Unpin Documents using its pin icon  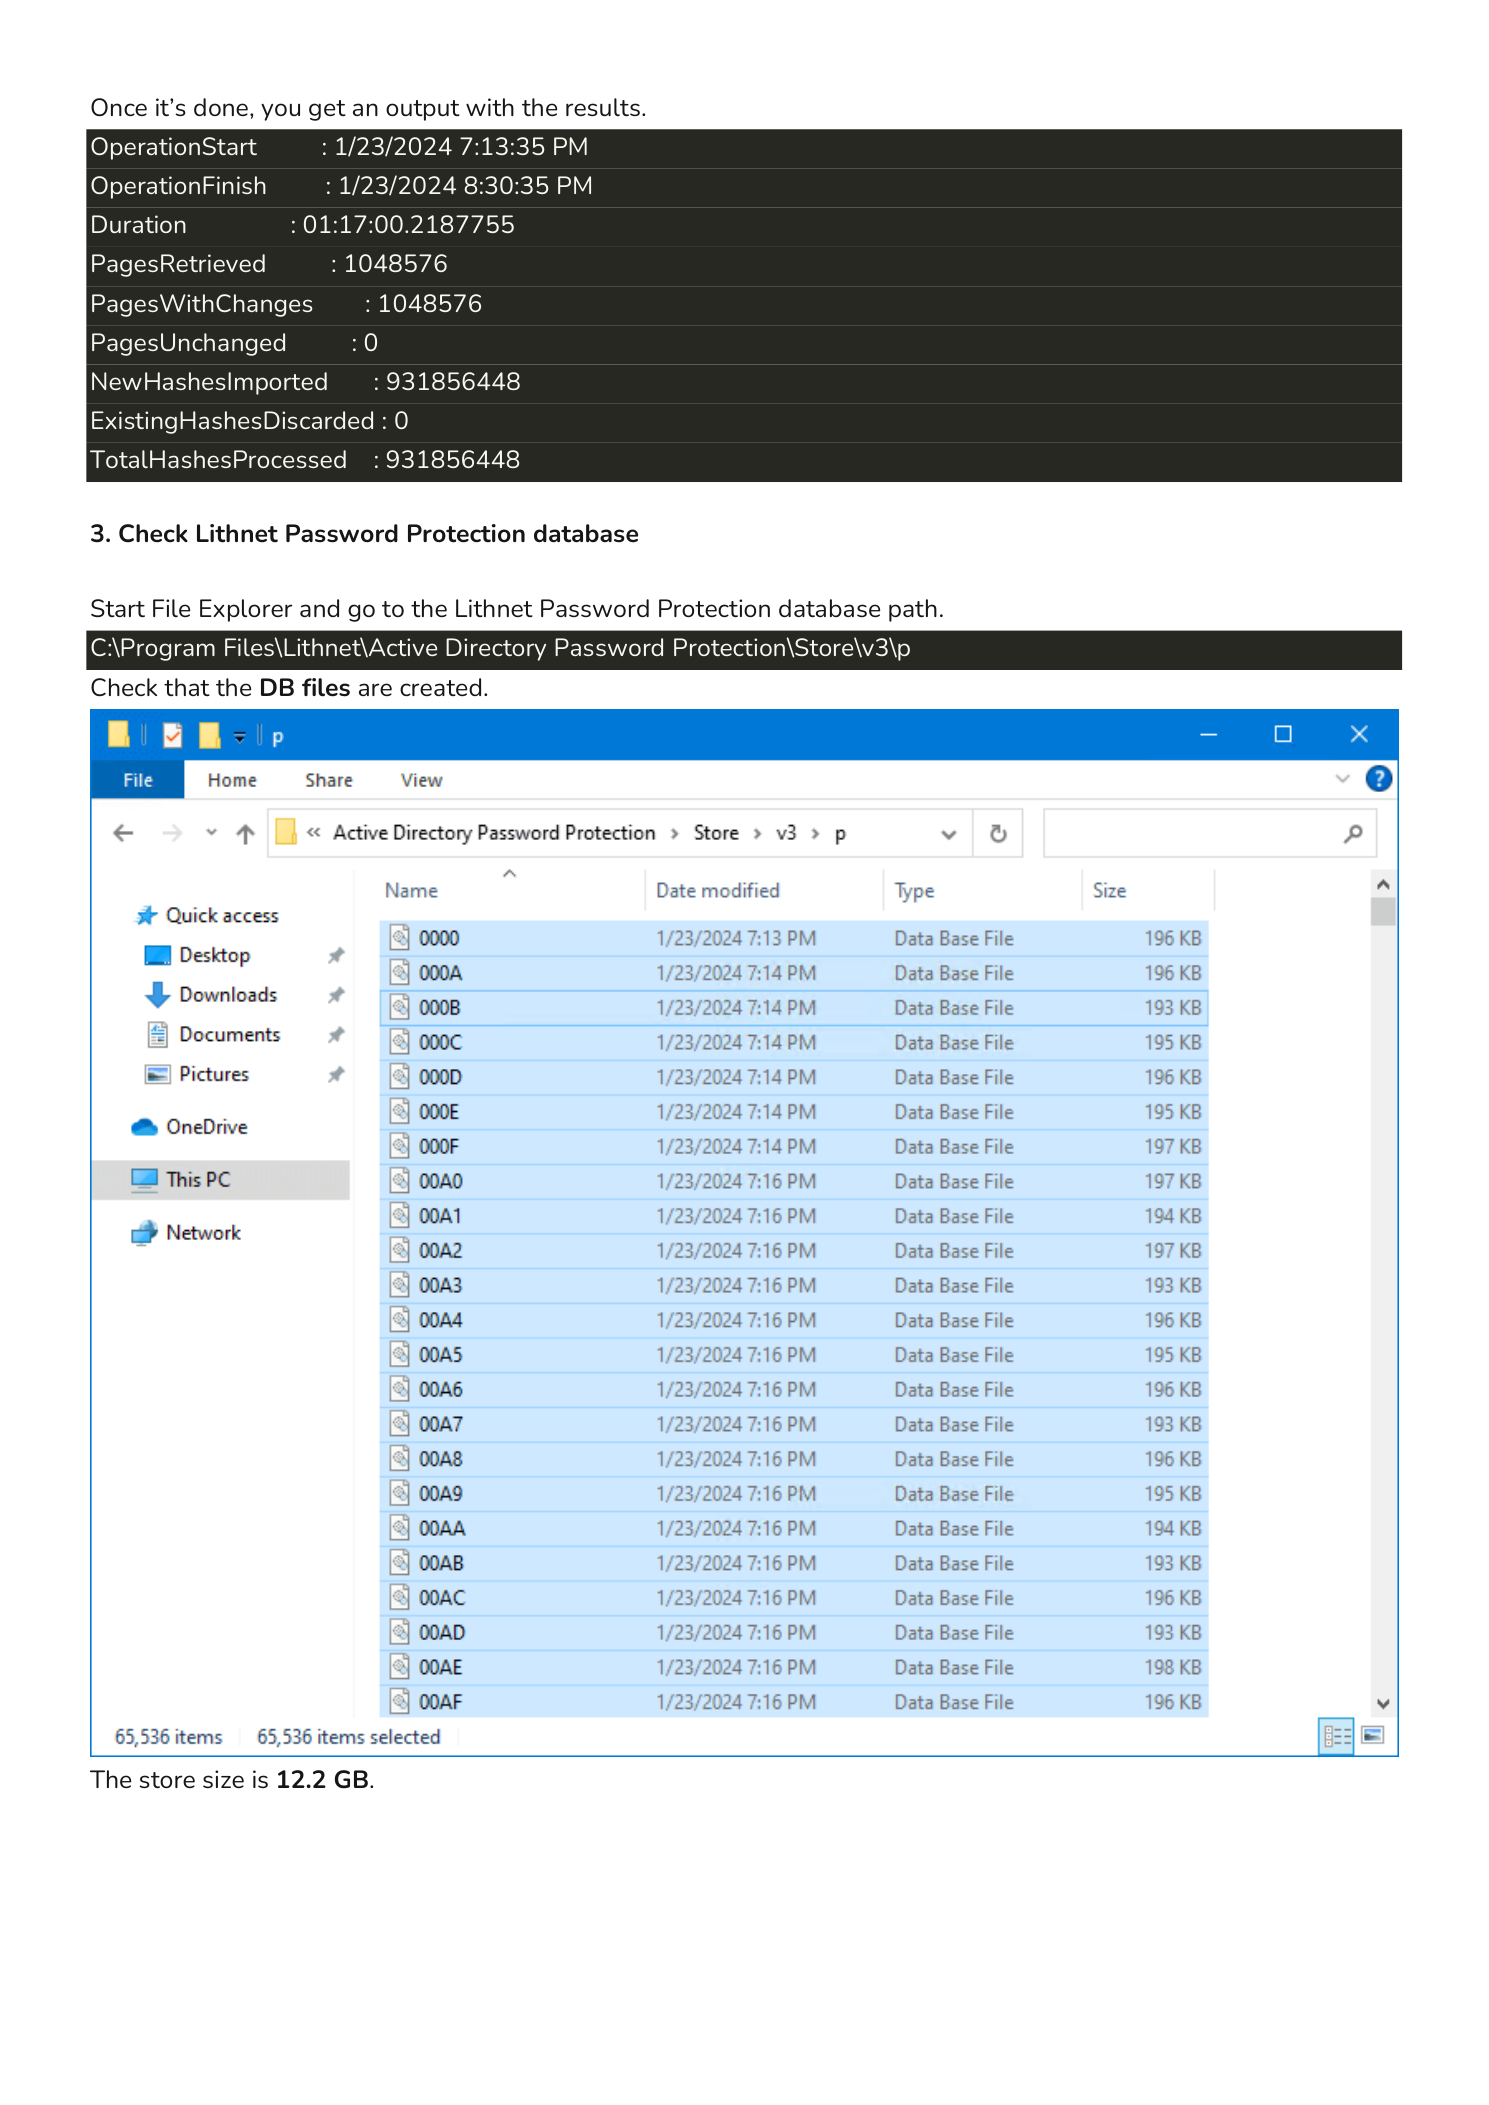click(336, 1035)
